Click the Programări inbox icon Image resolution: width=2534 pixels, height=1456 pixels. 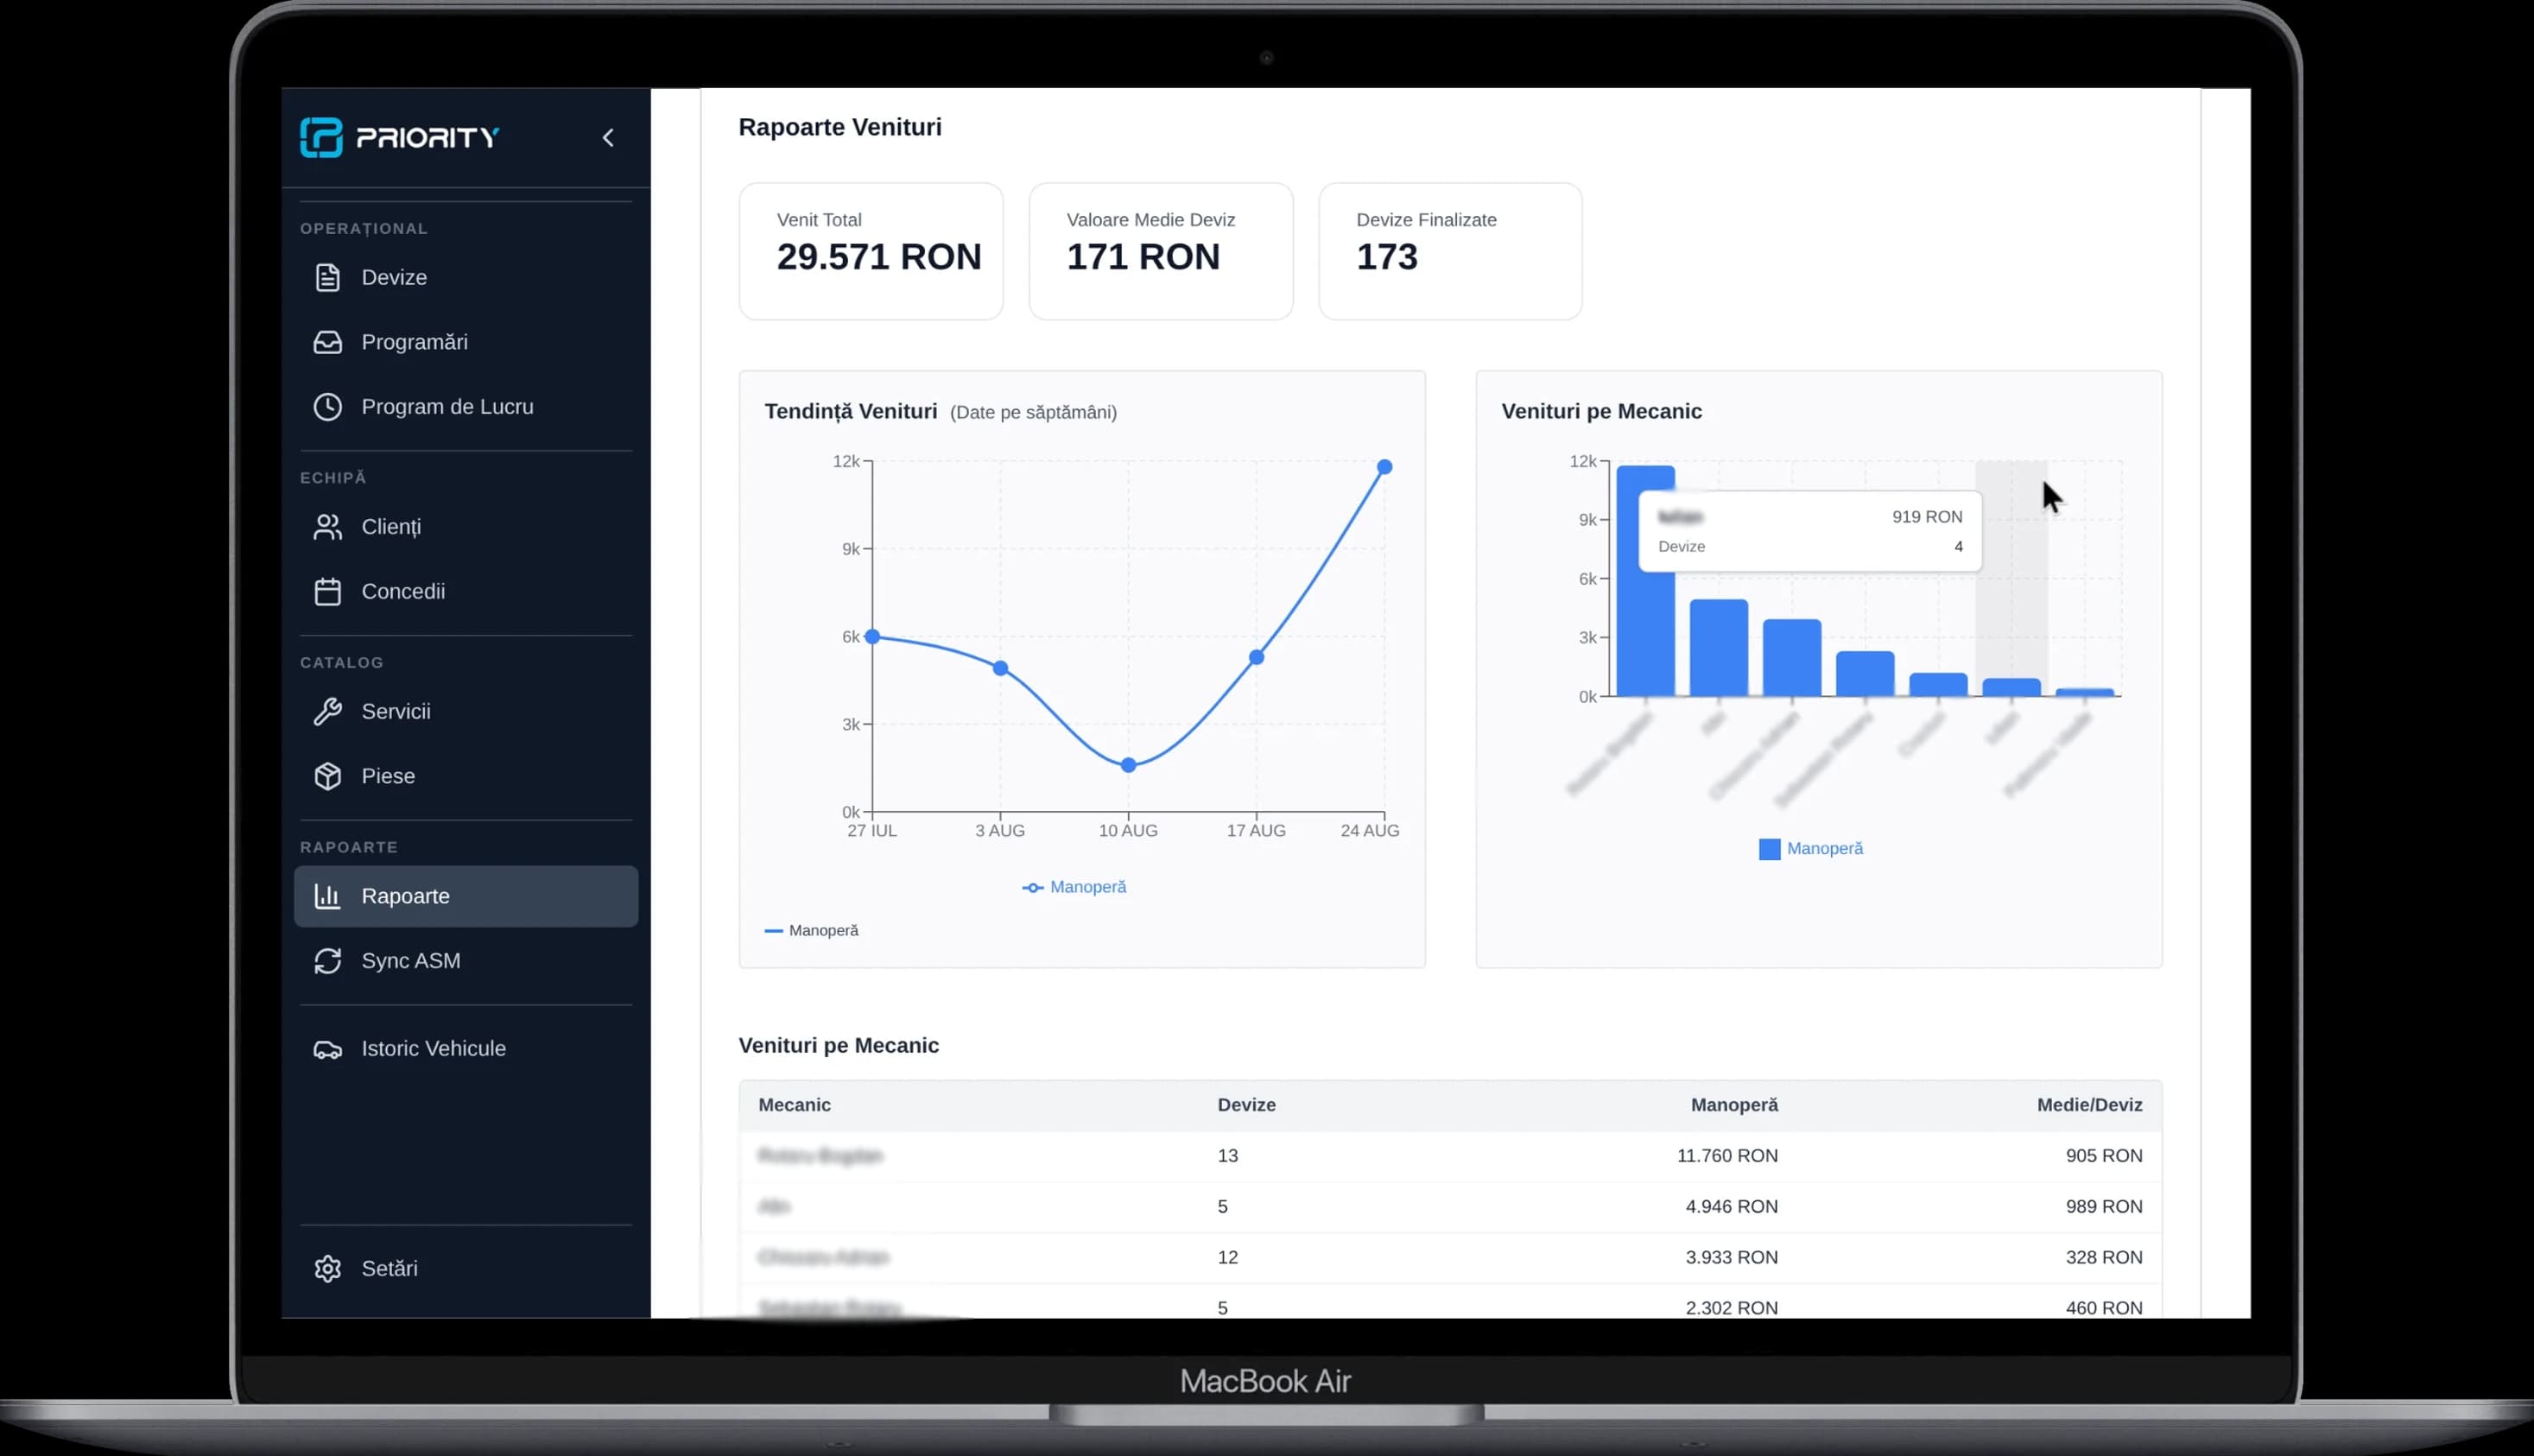pos(328,342)
